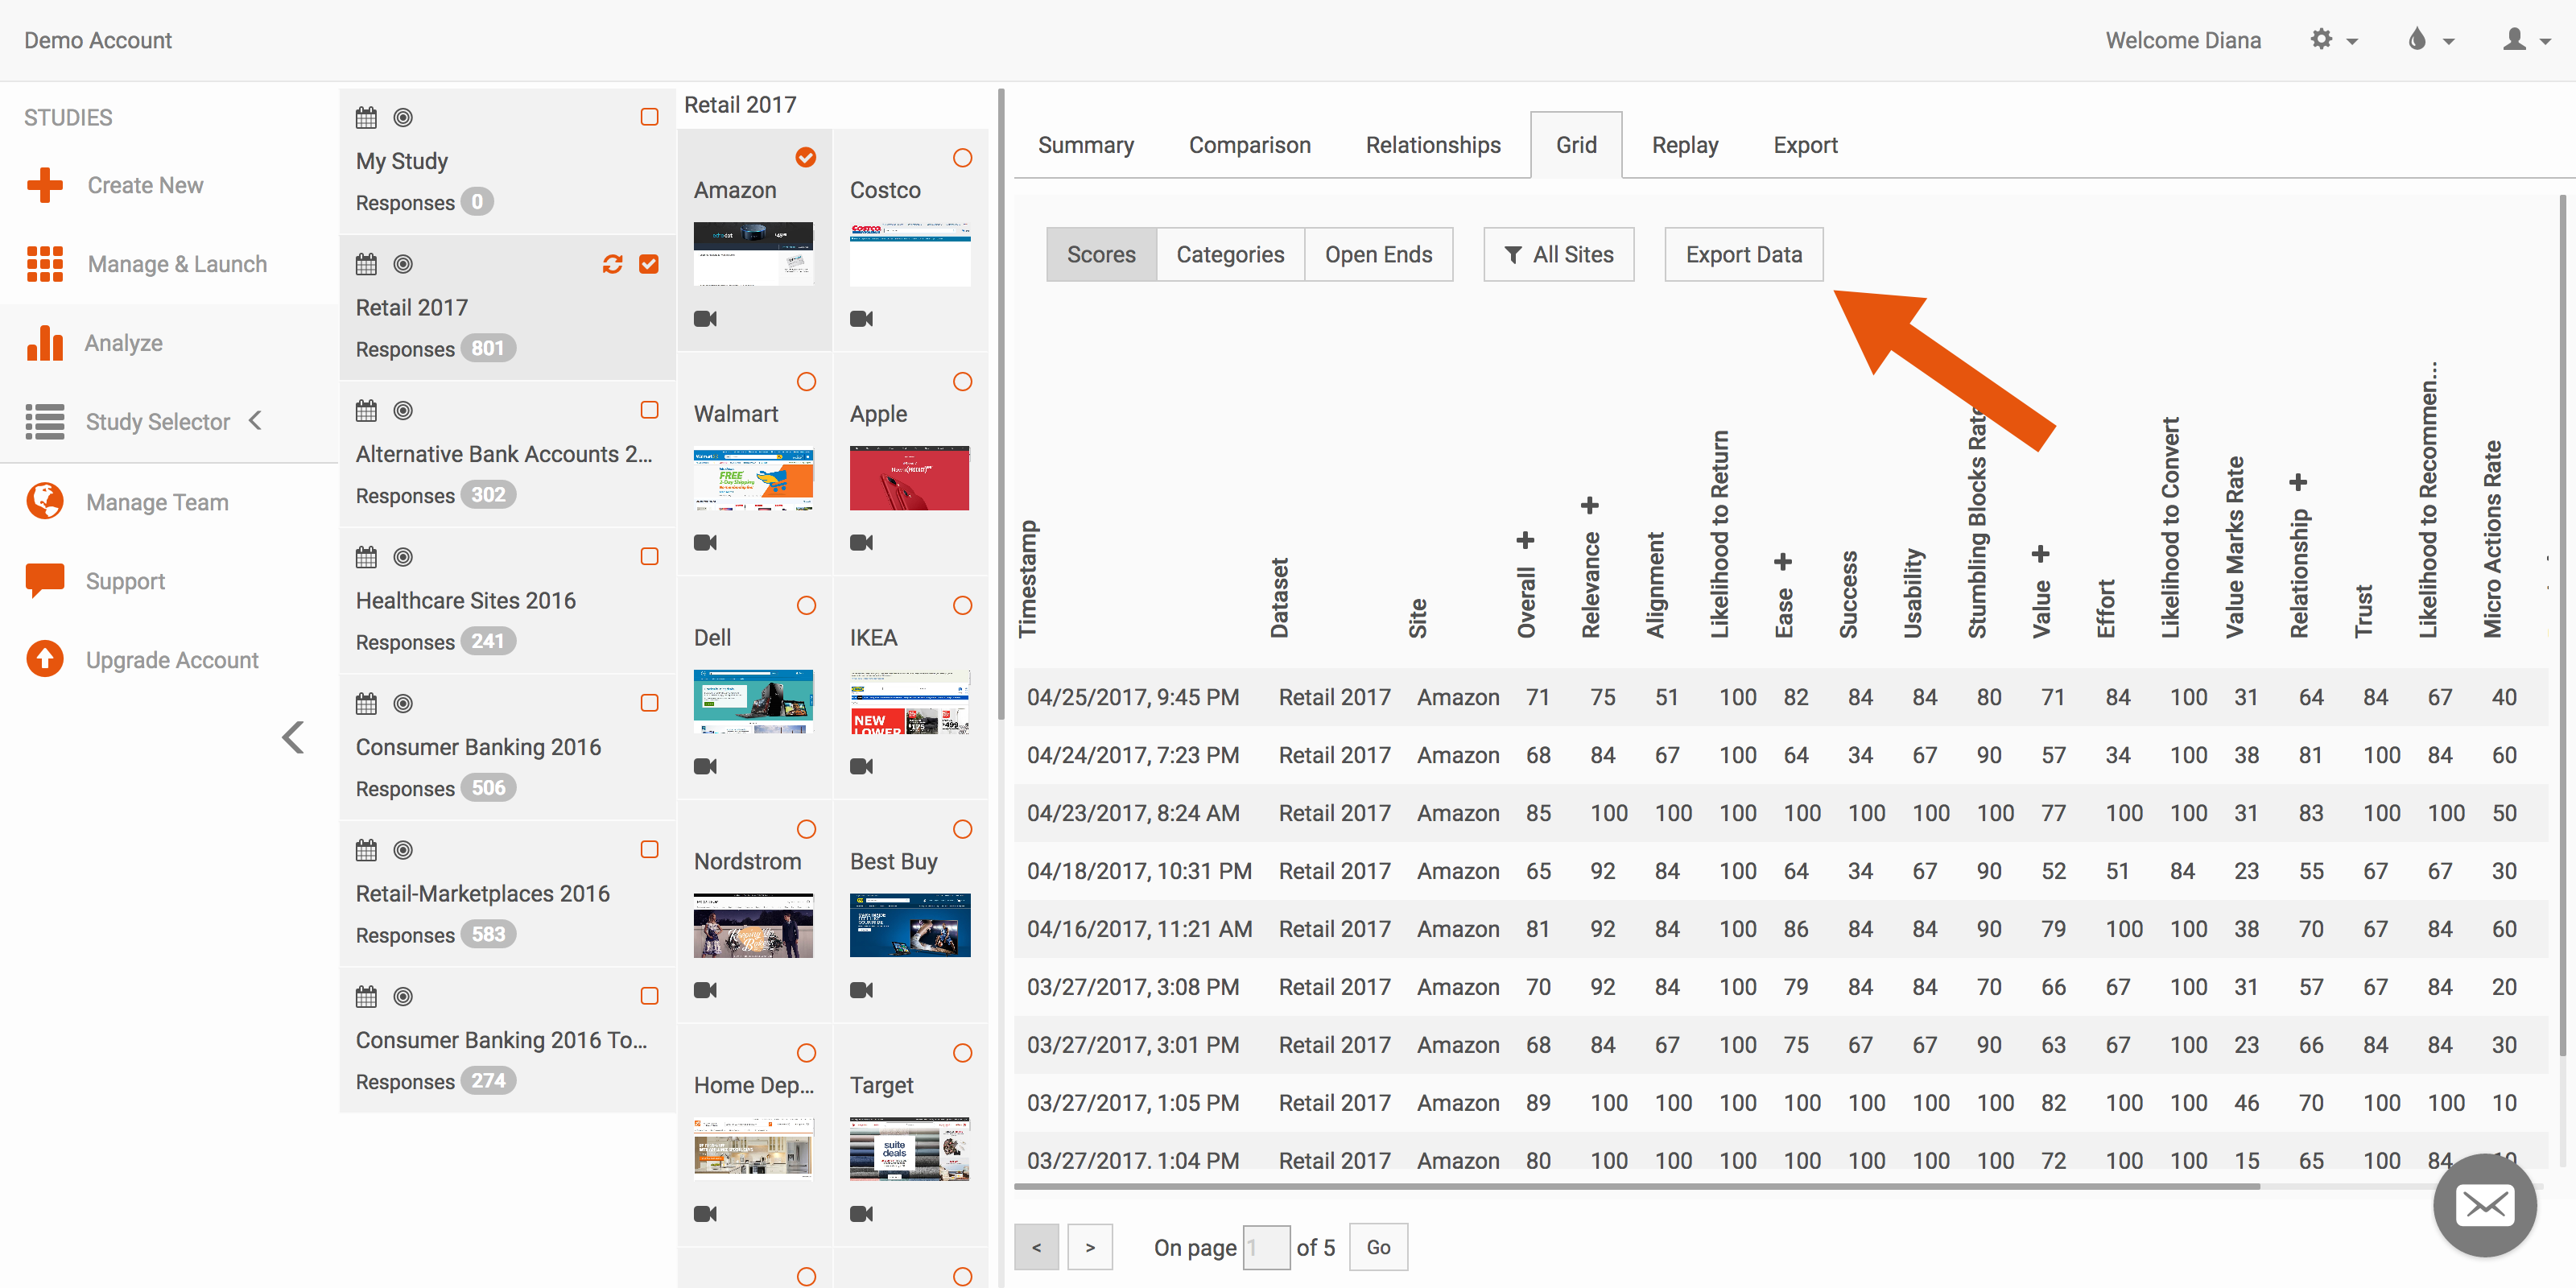Click the Support chat bubble icon
Viewport: 2576px width, 1288px height.
click(45, 580)
